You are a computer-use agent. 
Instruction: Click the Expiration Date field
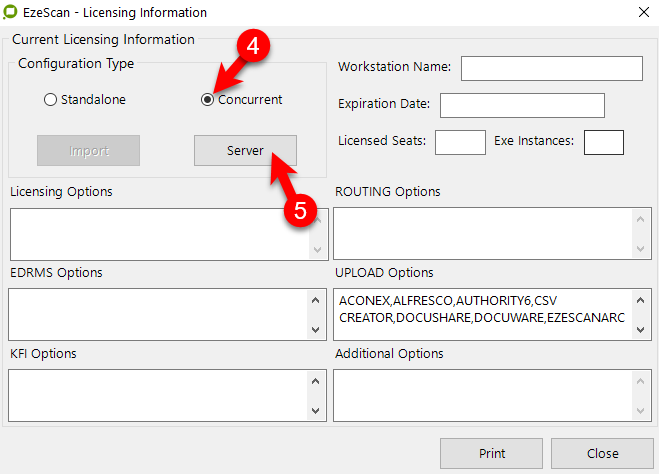click(x=522, y=105)
